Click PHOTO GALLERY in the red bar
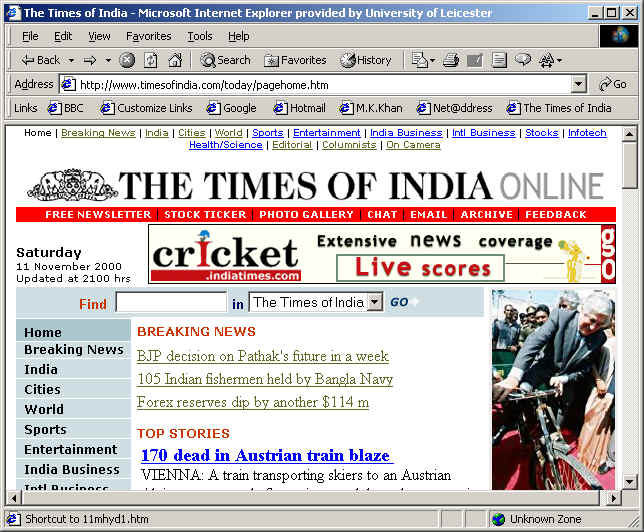Screen dimensions: 644x532 306,214
